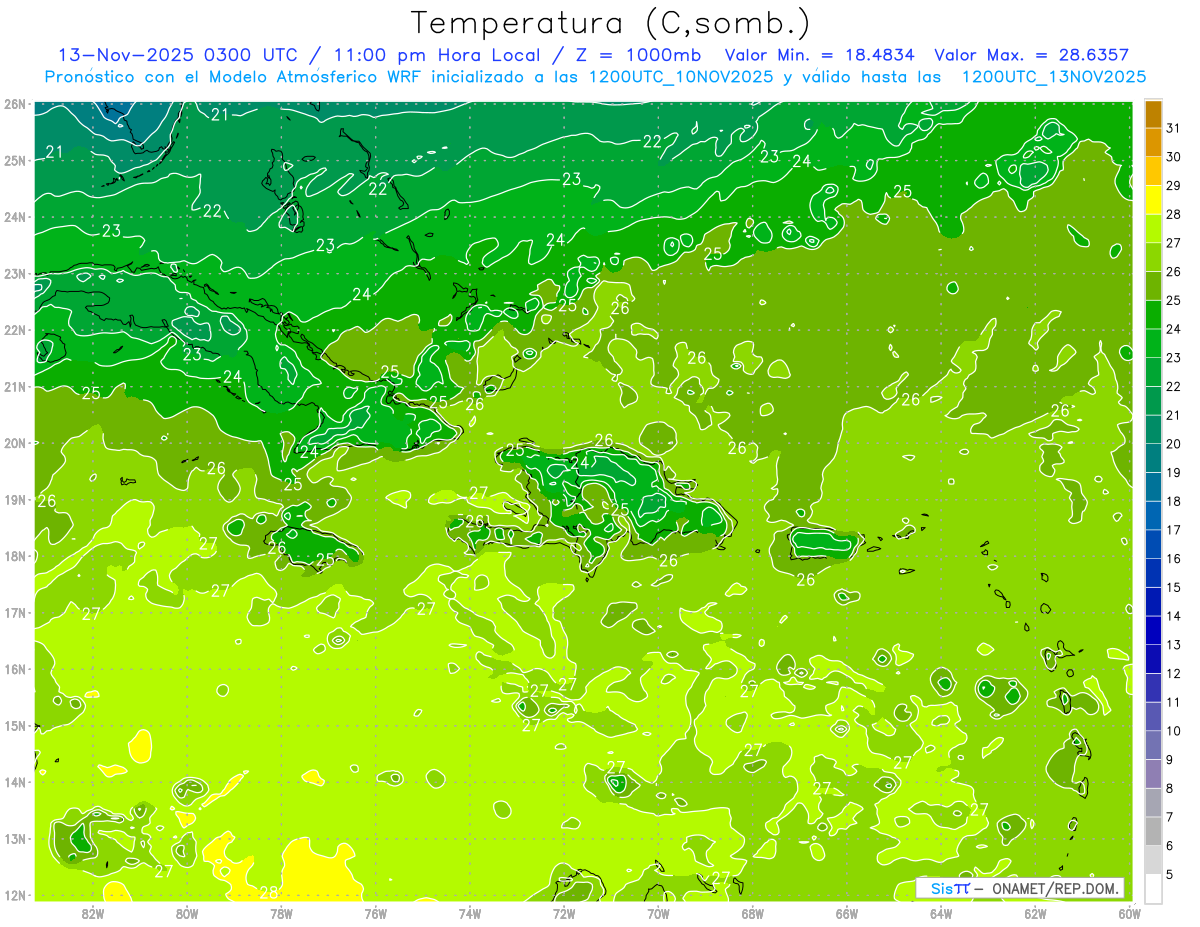
Task: Click the '60W' longitude label
Action: click(x=1129, y=912)
